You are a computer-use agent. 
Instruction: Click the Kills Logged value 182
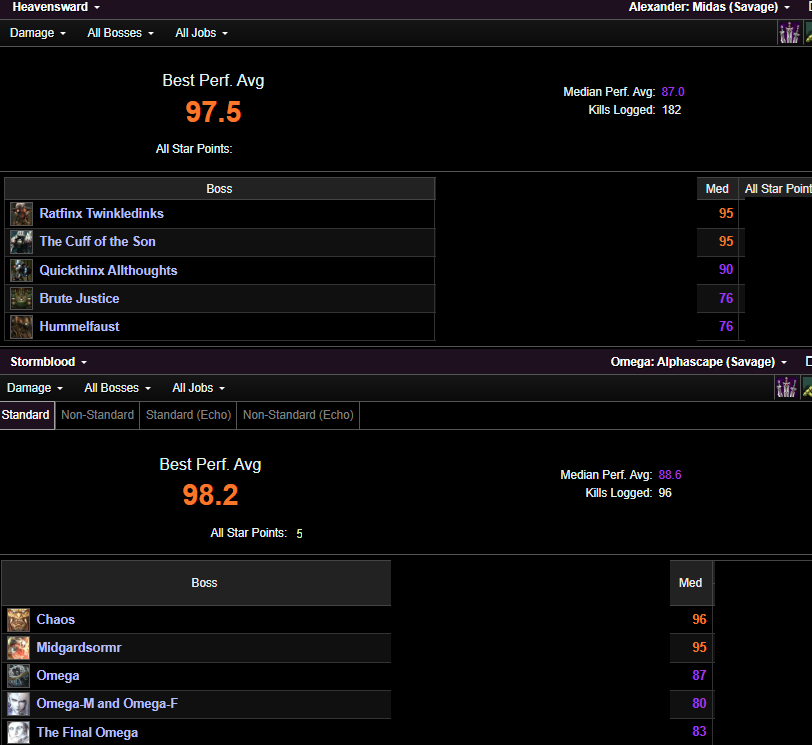click(672, 110)
